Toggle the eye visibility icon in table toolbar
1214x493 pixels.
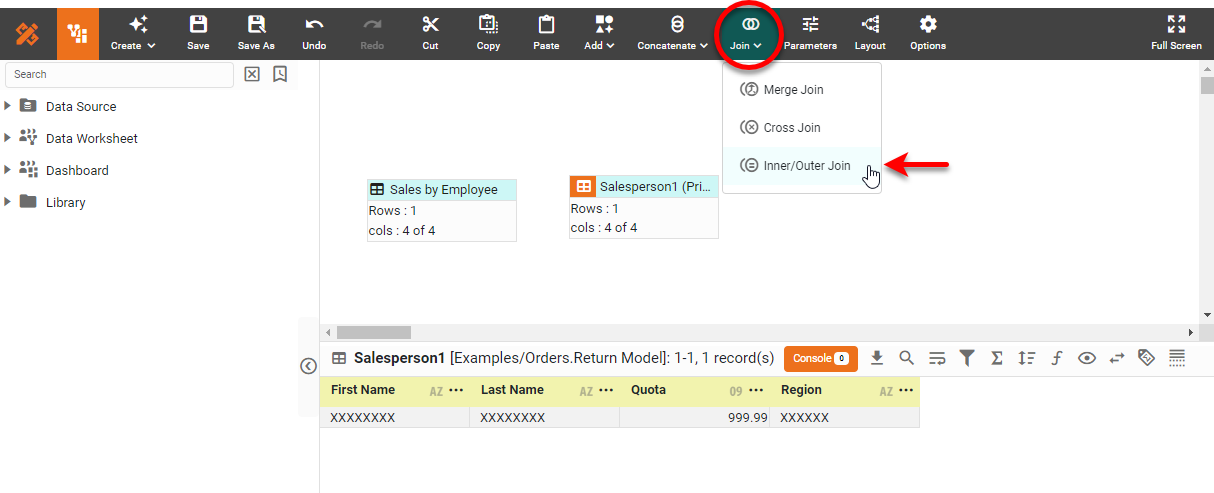pos(1087,358)
